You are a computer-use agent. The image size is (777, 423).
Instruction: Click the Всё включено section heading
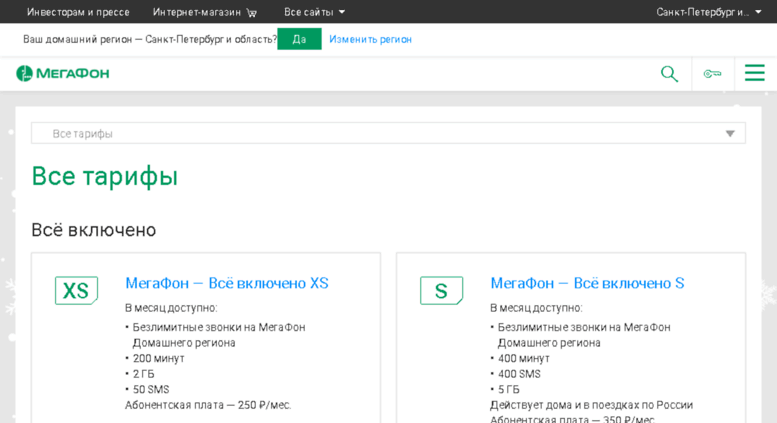click(x=94, y=230)
